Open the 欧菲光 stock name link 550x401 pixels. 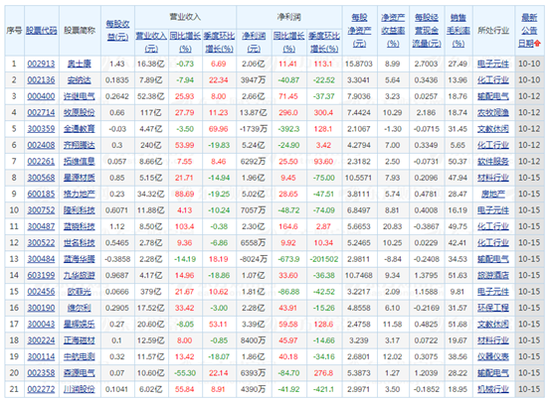(x=79, y=292)
